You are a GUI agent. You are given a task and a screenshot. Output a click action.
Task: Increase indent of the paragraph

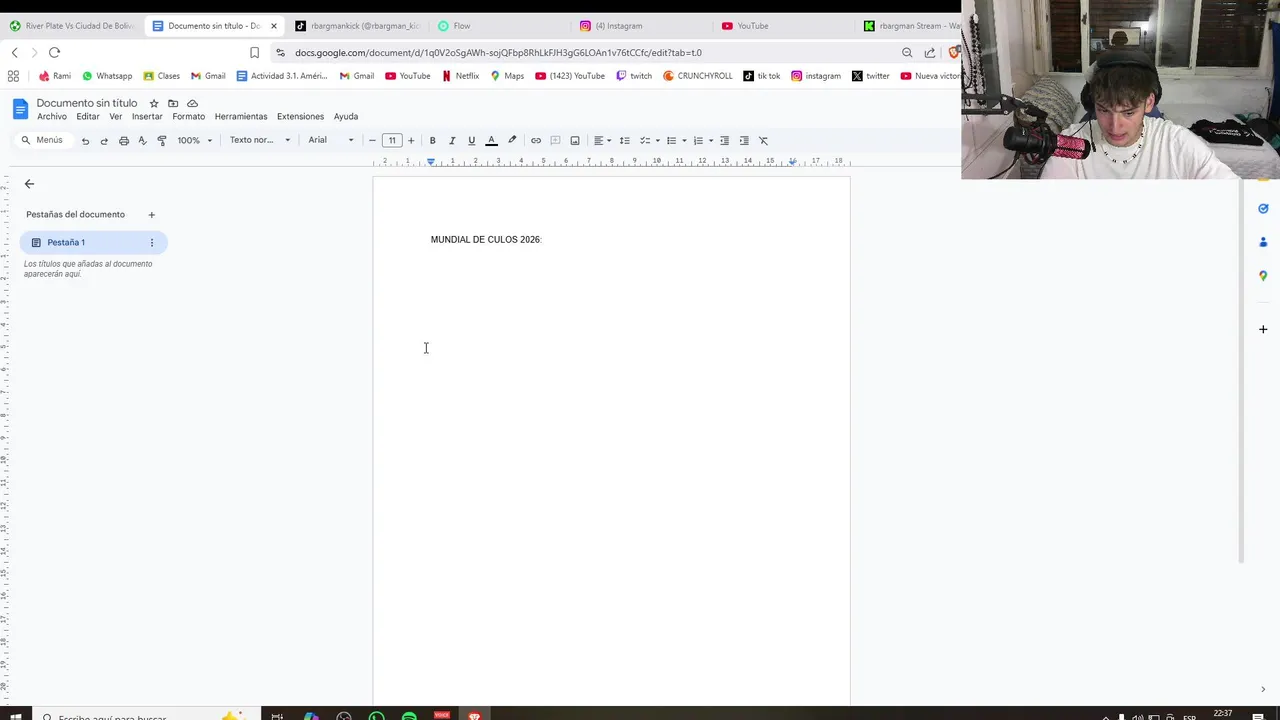tap(744, 141)
